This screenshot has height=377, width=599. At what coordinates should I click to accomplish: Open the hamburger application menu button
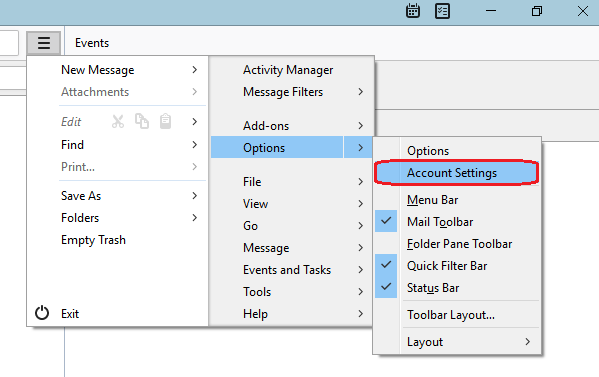click(x=44, y=43)
